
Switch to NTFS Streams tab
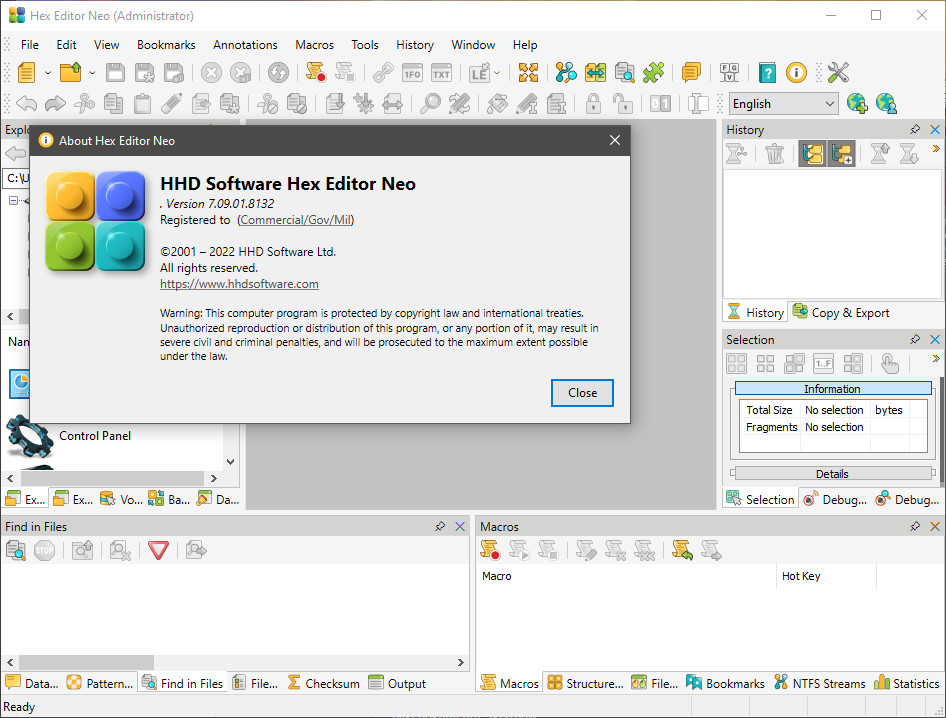coord(820,684)
